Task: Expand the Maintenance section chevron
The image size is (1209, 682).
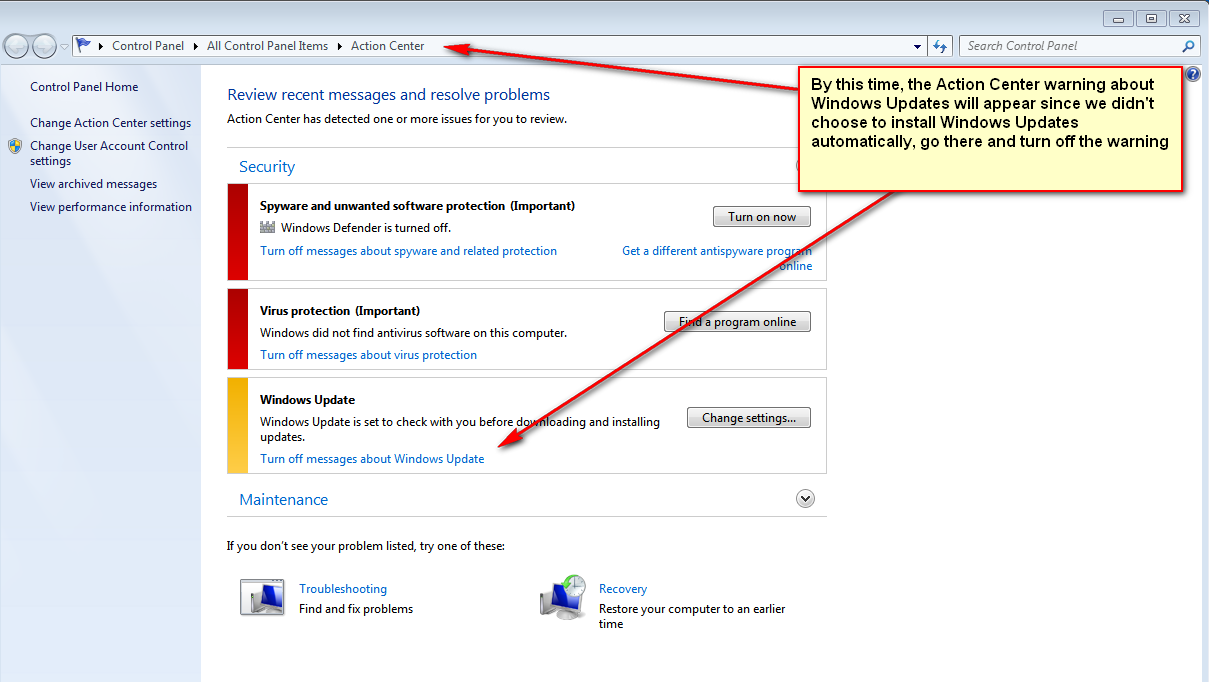Action: tap(805, 499)
